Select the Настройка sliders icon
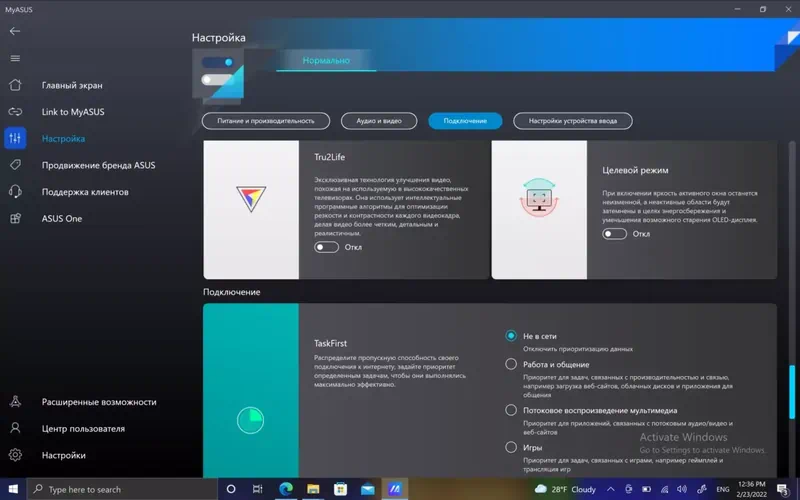This screenshot has width=800, height=500. (x=15, y=138)
